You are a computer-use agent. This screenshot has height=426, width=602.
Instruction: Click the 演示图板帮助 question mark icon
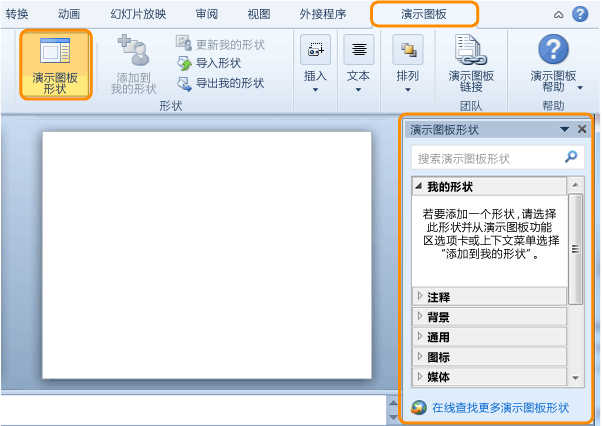click(553, 49)
